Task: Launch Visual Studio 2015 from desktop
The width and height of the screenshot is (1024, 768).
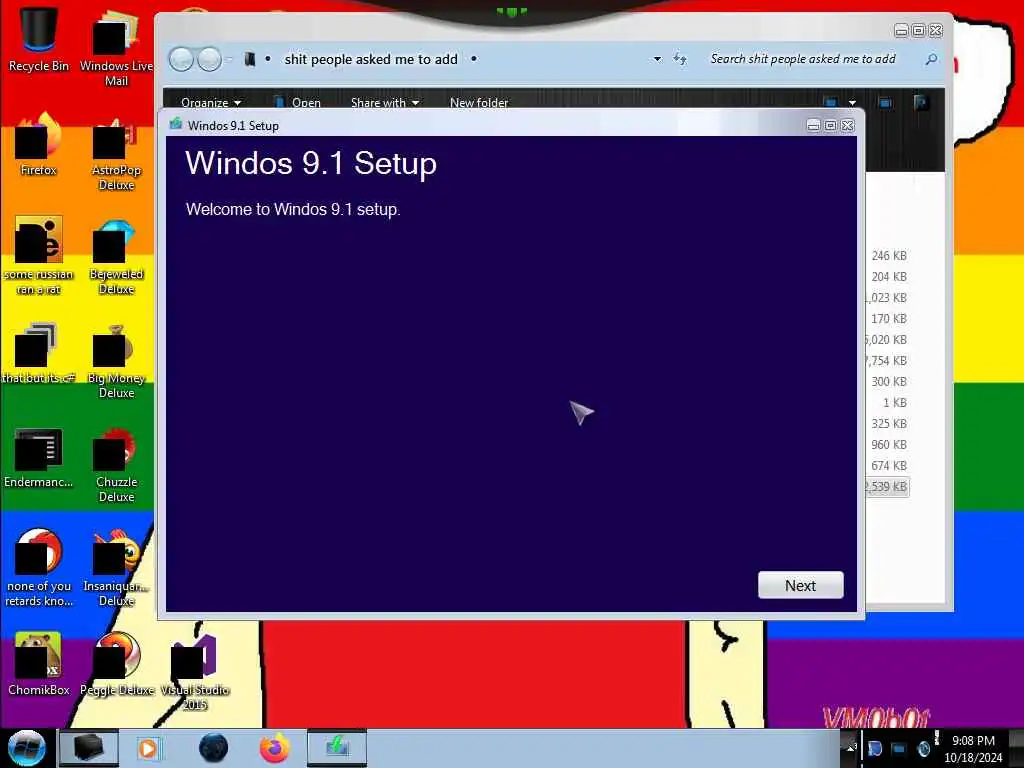Action: point(195,673)
